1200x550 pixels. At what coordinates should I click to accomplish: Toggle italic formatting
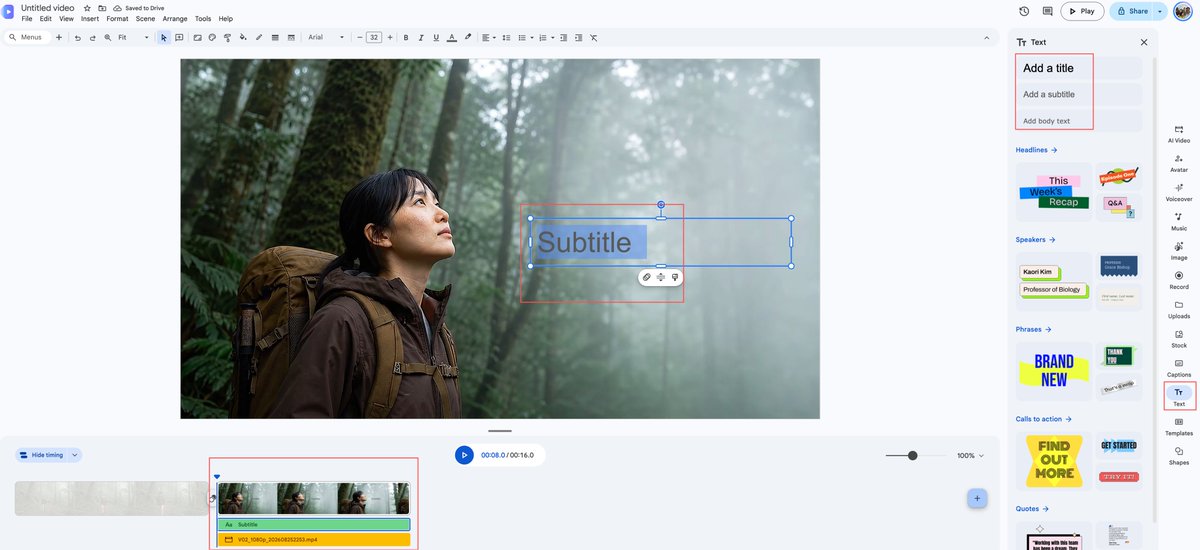pyautogui.click(x=421, y=37)
